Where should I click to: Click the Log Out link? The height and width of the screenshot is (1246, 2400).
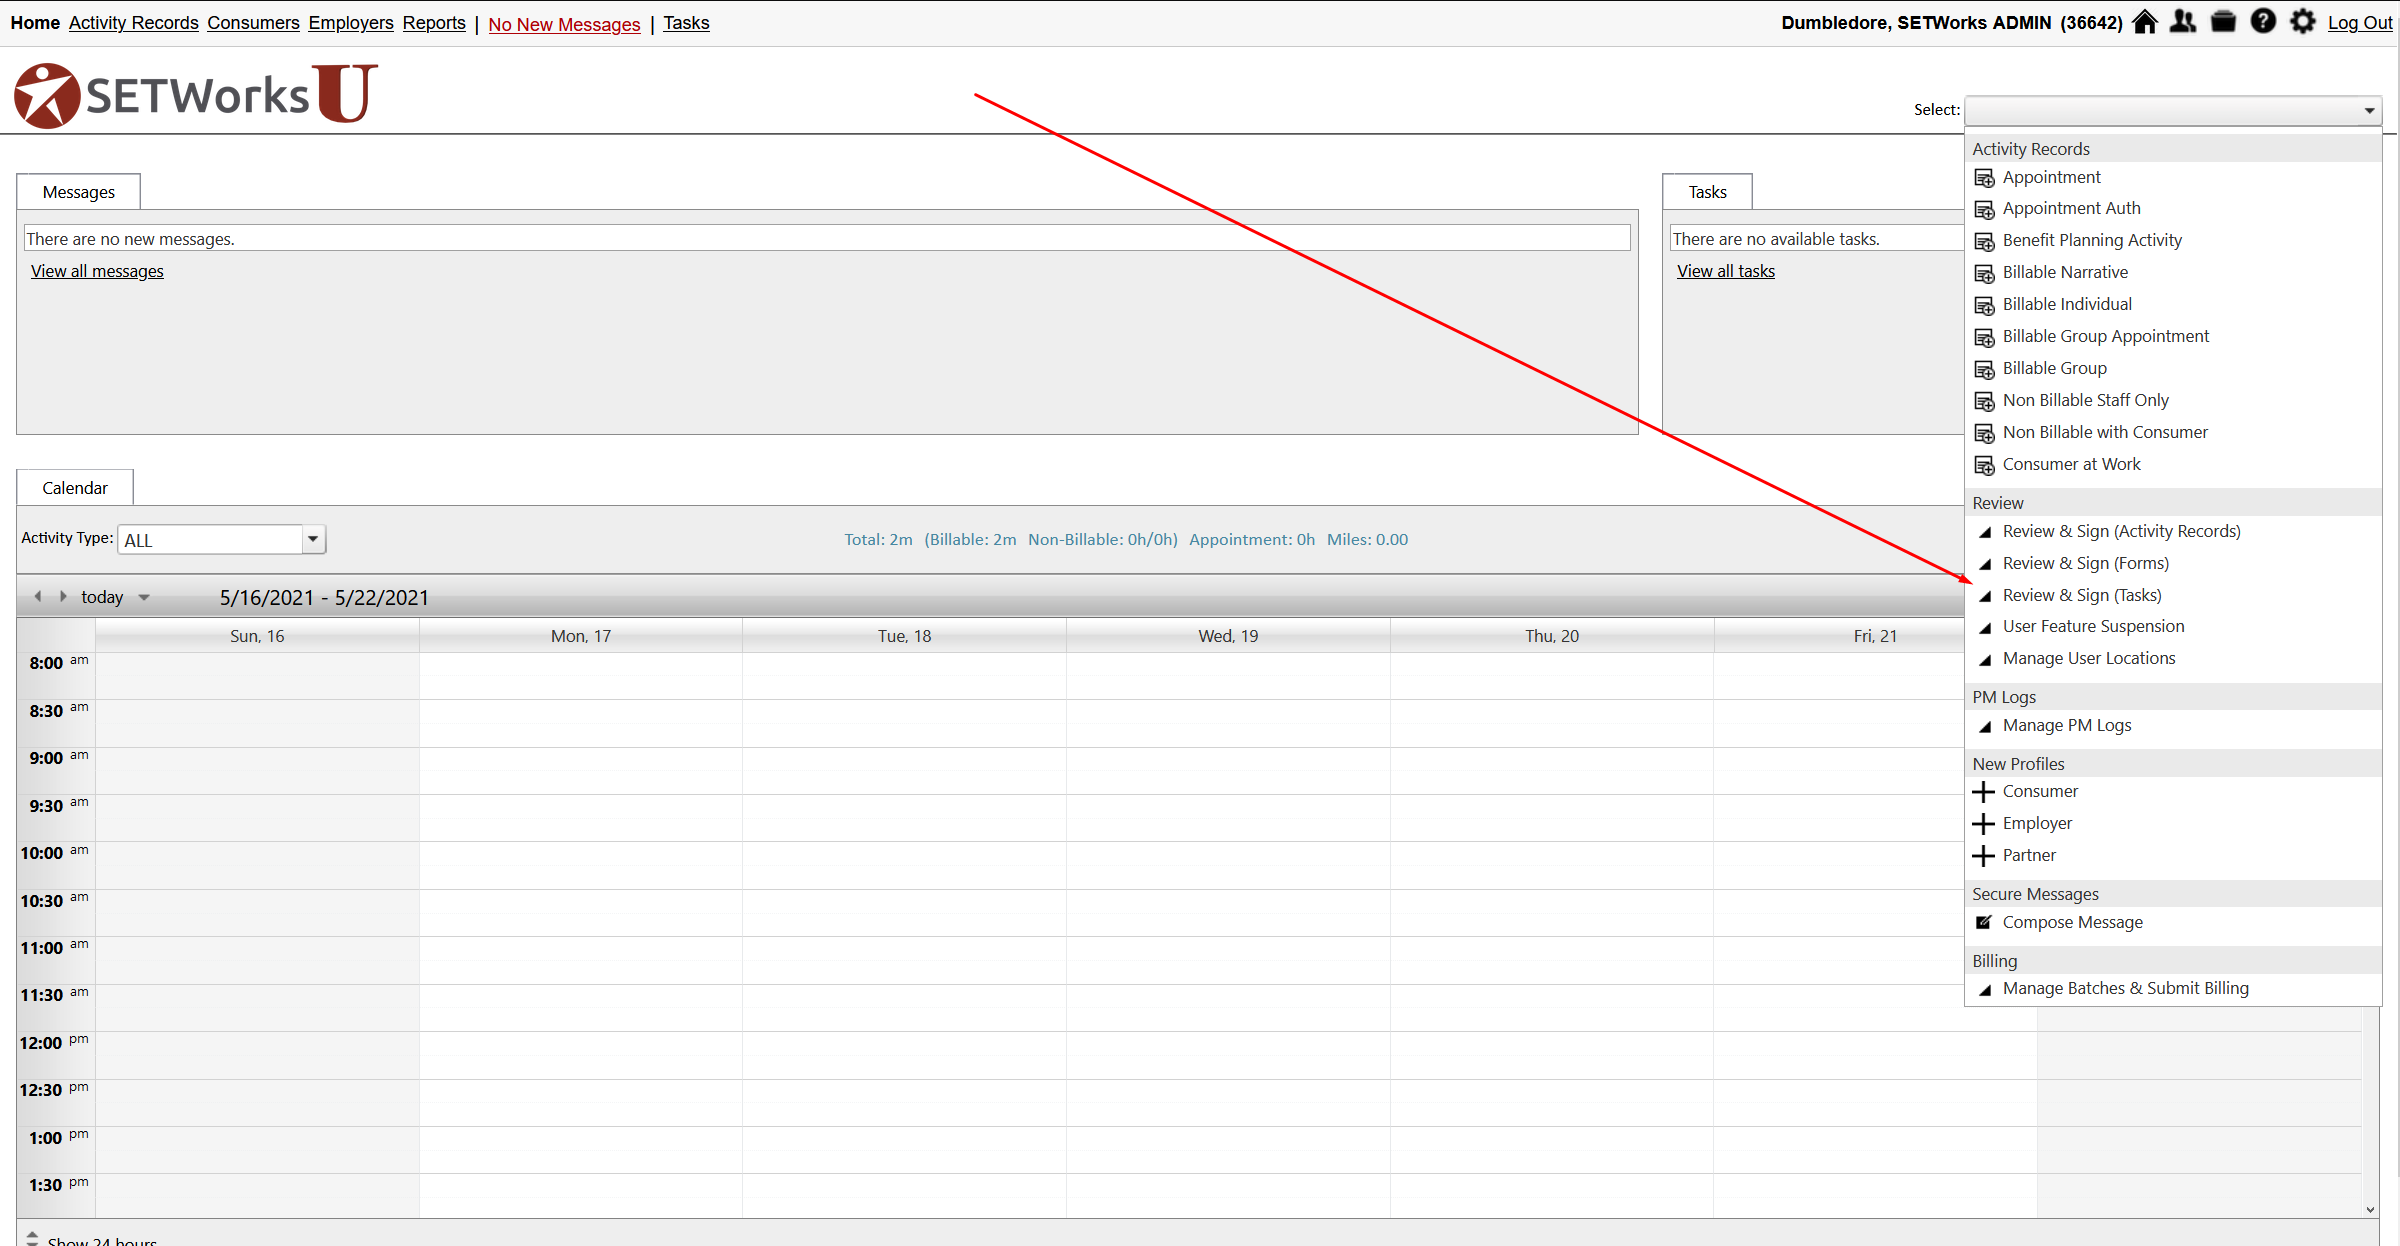click(x=2359, y=23)
